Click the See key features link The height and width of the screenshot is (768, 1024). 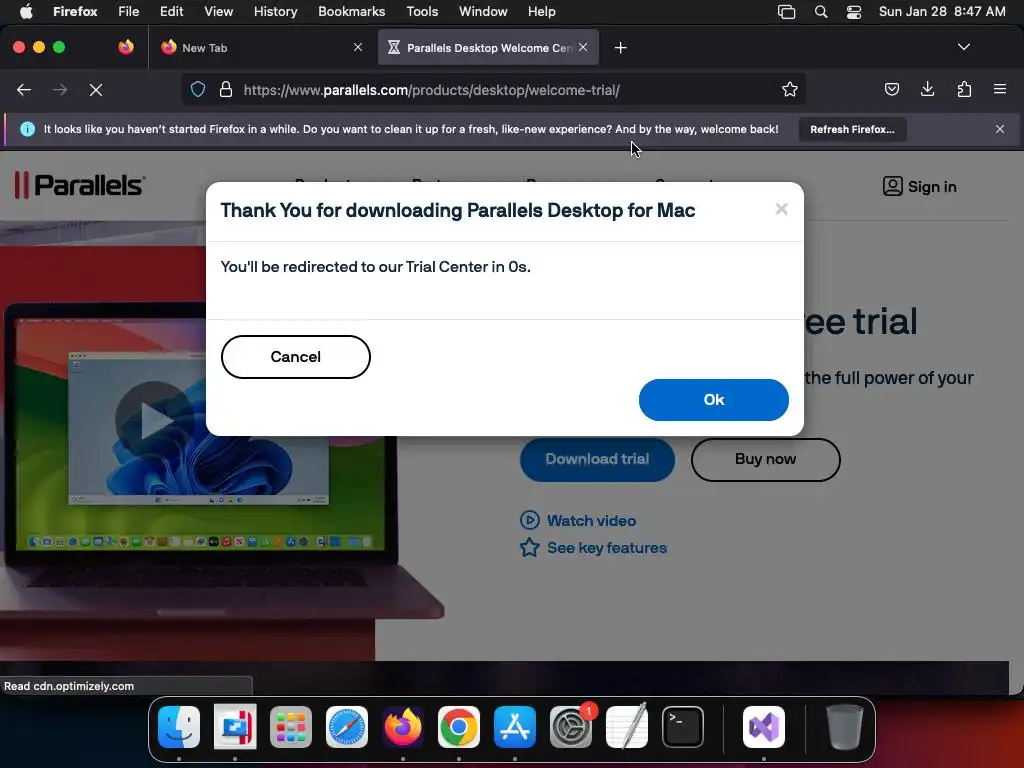tap(593, 548)
